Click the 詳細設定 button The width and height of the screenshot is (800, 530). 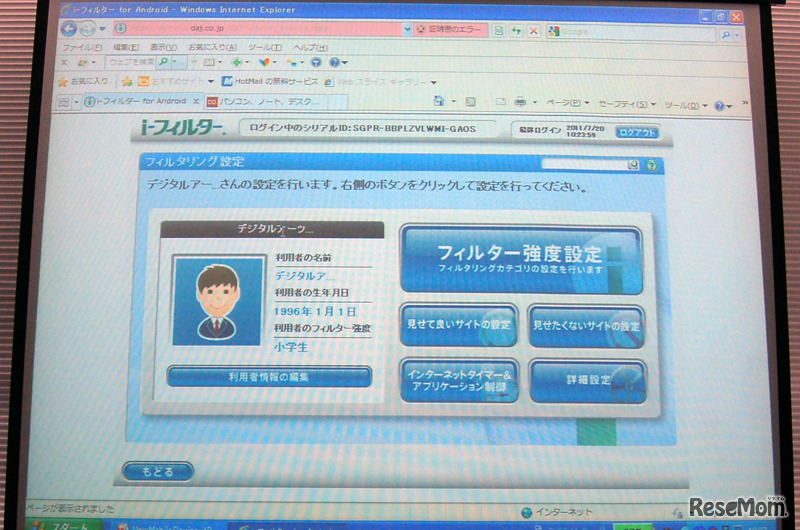tap(588, 381)
